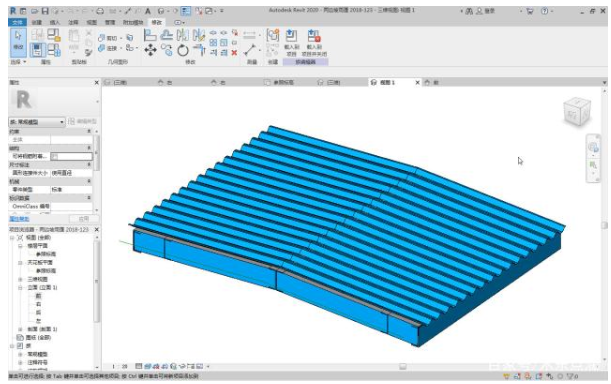611x384 pixels.
Task: Click the Move tool icon
Action: 150,50
